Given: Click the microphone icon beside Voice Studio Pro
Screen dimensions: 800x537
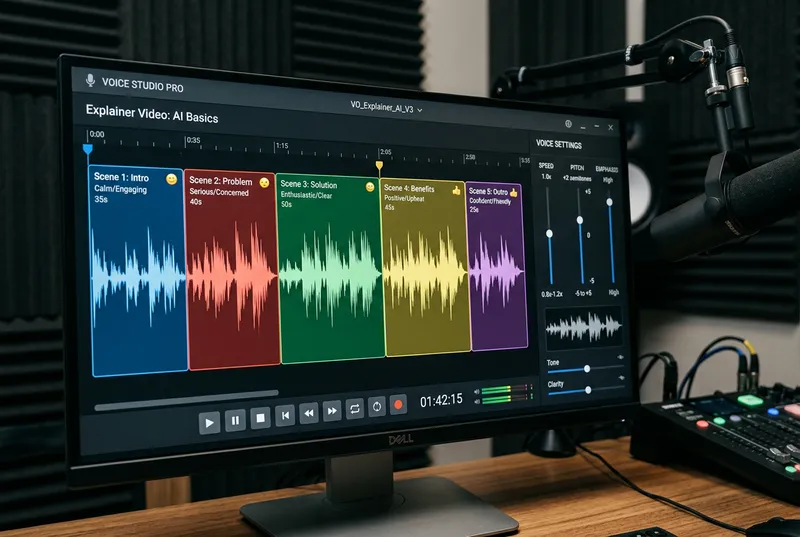Looking at the screenshot, I should (91, 80).
